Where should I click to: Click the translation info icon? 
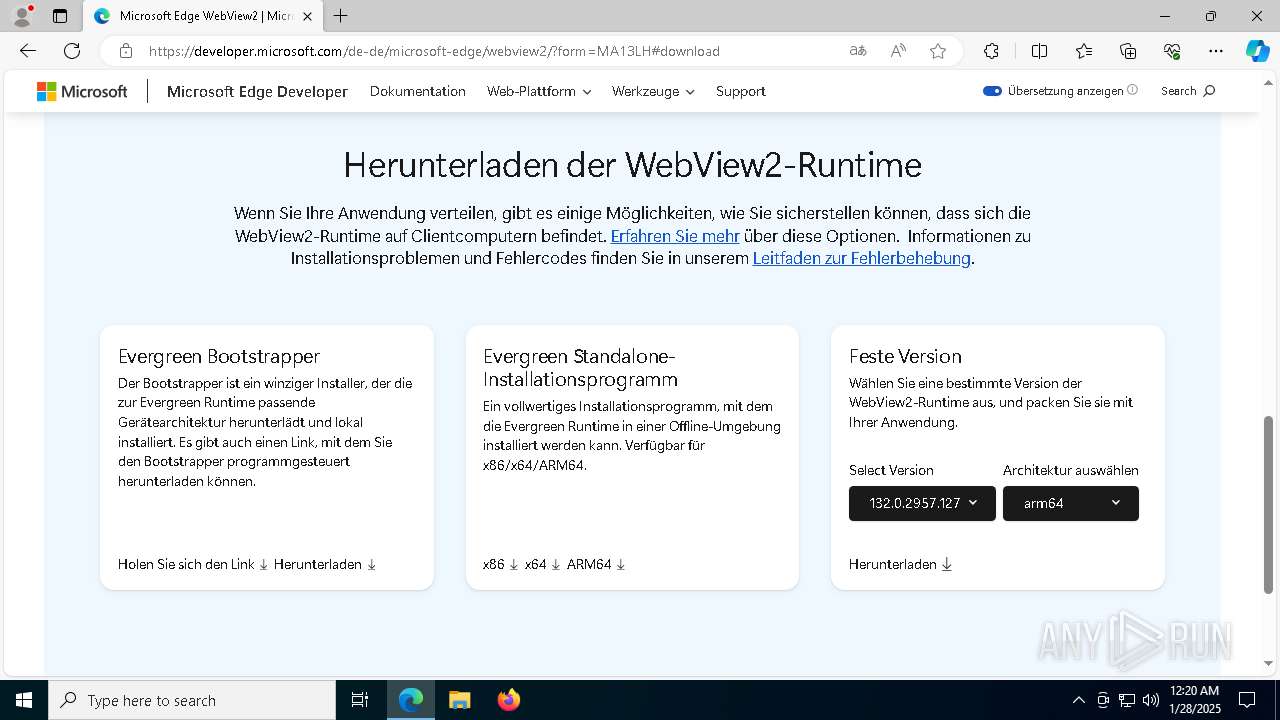click(x=1132, y=90)
